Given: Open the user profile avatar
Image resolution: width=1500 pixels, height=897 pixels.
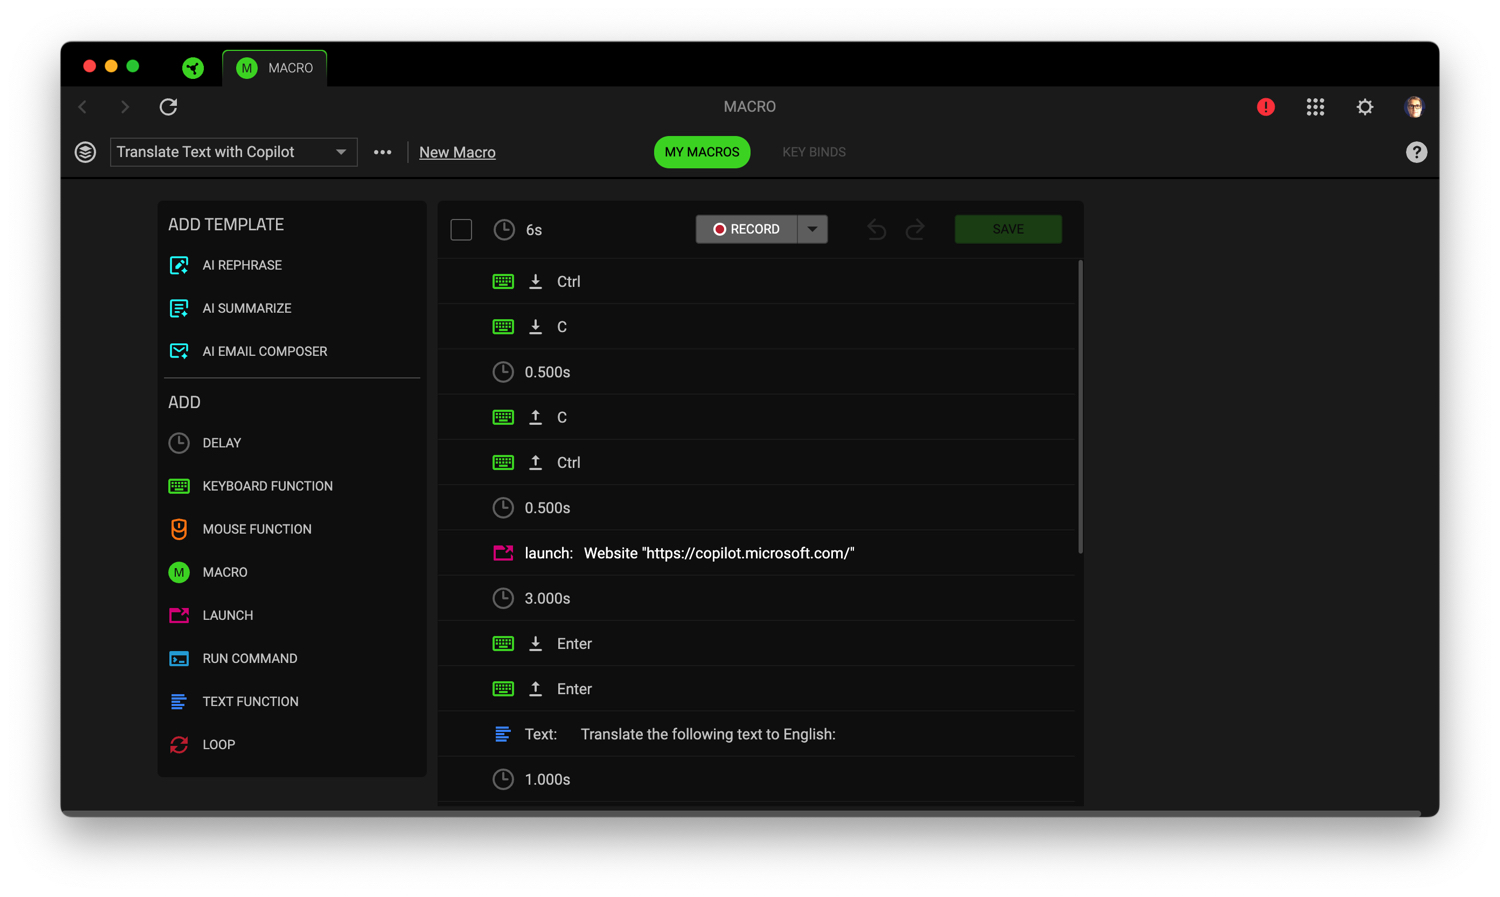Looking at the screenshot, I should pyautogui.click(x=1414, y=107).
